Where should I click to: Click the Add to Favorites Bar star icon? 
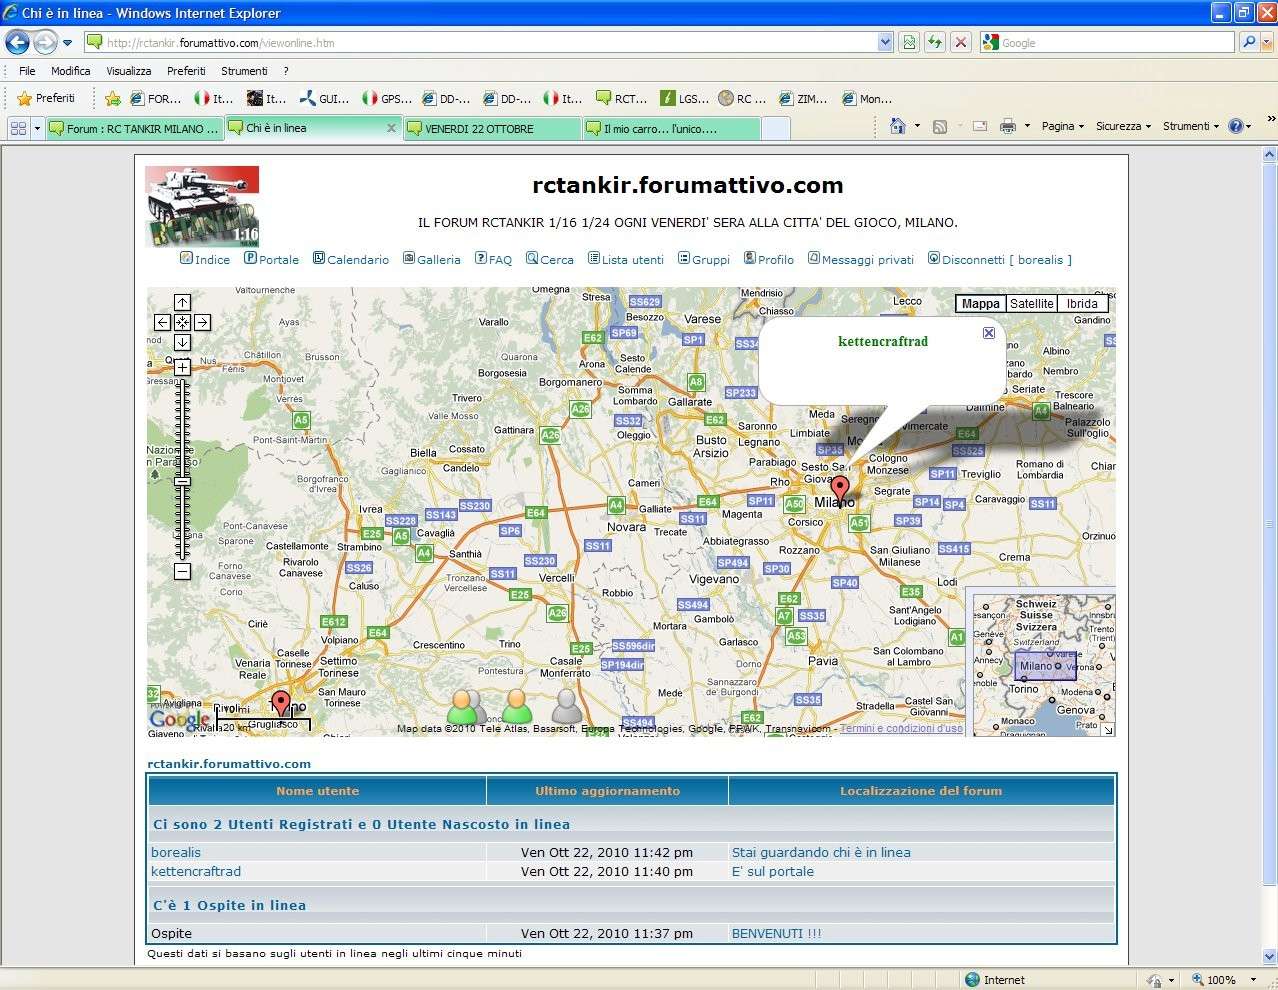point(113,98)
